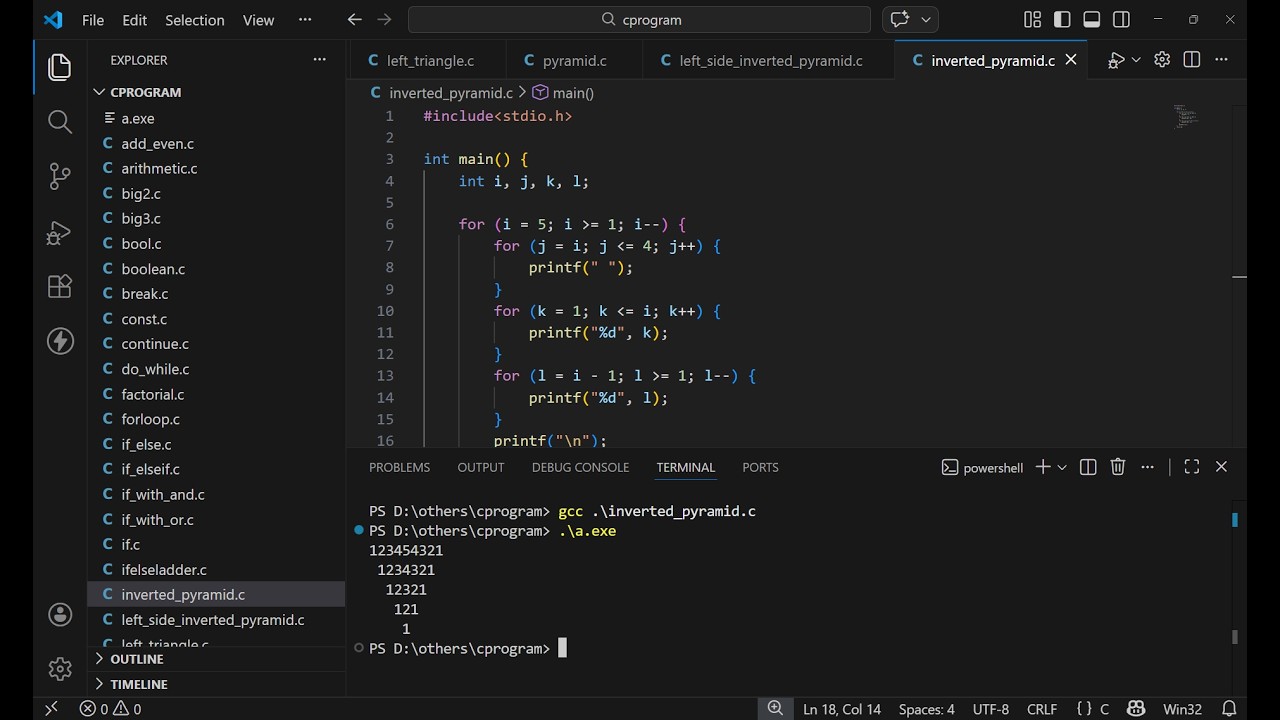Image resolution: width=1280 pixels, height=720 pixels.
Task: Open the Selection menu
Action: tap(195, 20)
